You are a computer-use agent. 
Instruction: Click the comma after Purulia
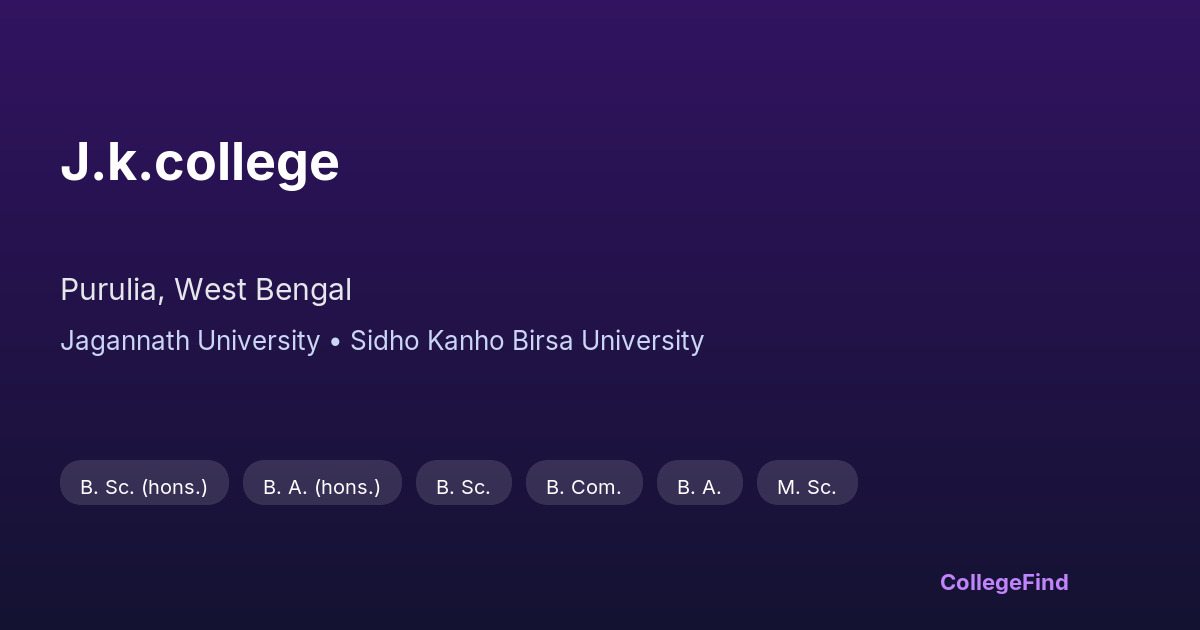(x=163, y=298)
